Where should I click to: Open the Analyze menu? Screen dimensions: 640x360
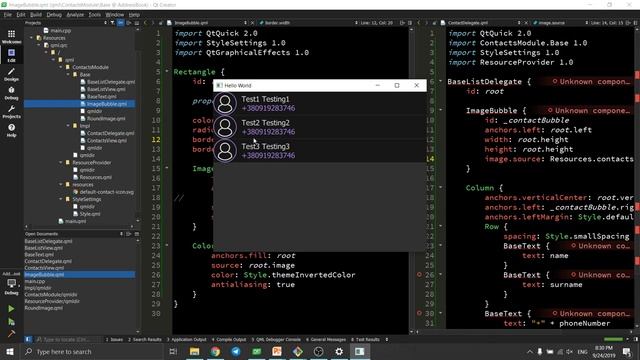(x=75, y=15)
